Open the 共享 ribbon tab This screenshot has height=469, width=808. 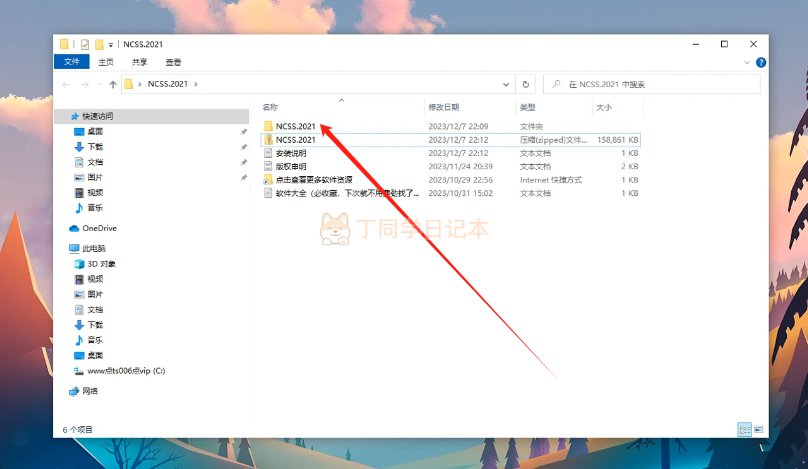[x=139, y=62]
